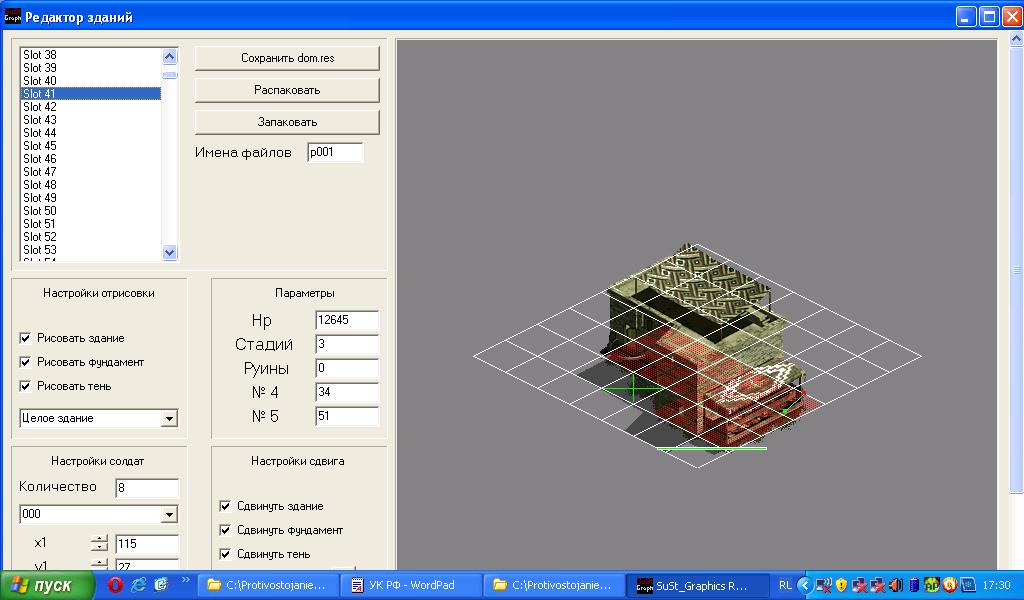Select highlighted Slot 41 row
Image resolution: width=1024 pixels, height=600 pixels.
click(x=91, y=94)
